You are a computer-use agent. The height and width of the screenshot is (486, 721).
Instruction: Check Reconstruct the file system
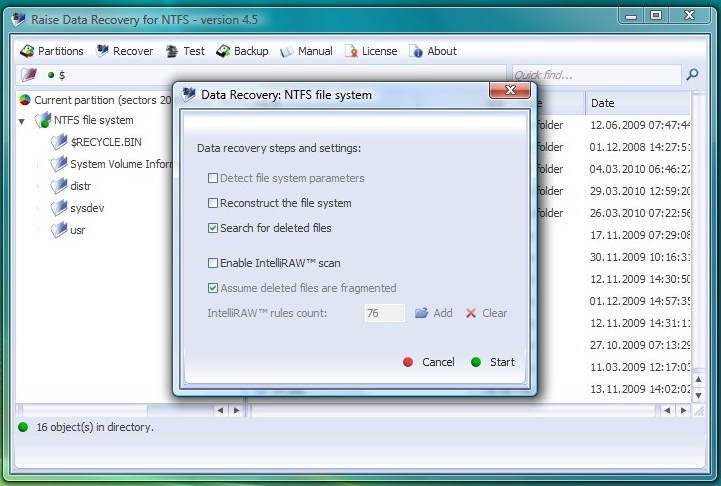[x=212, y=203]
